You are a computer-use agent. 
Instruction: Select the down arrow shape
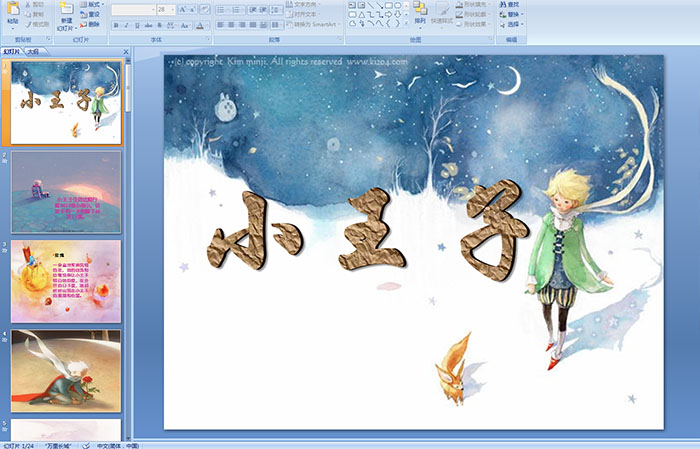[x=397, y=15]
